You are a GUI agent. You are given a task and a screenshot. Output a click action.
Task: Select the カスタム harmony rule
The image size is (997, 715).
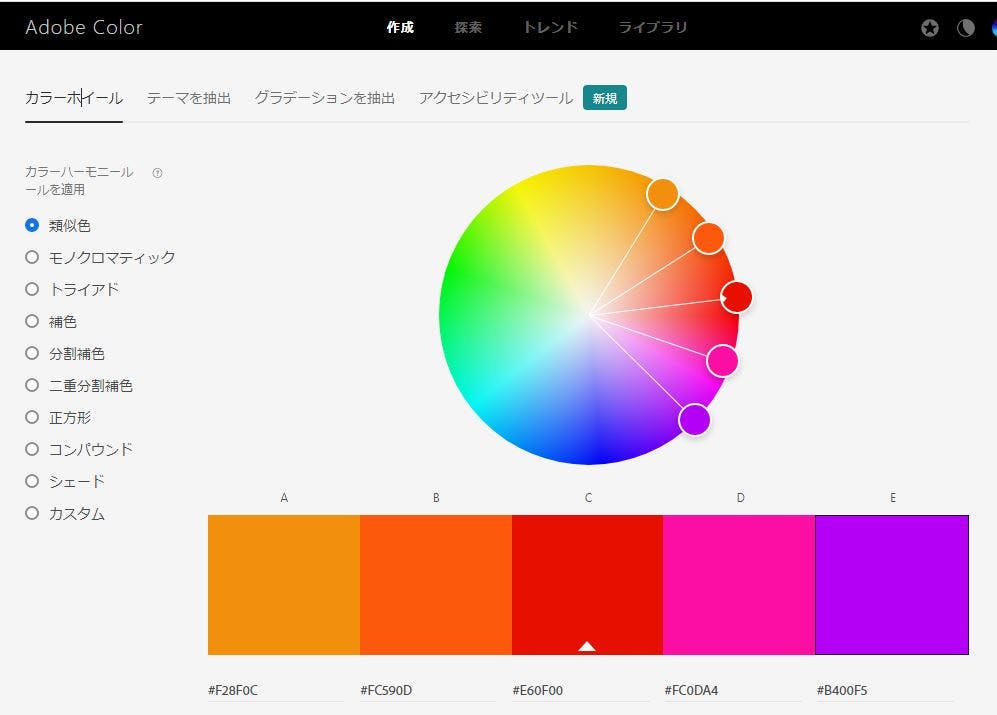pos(32,513)
